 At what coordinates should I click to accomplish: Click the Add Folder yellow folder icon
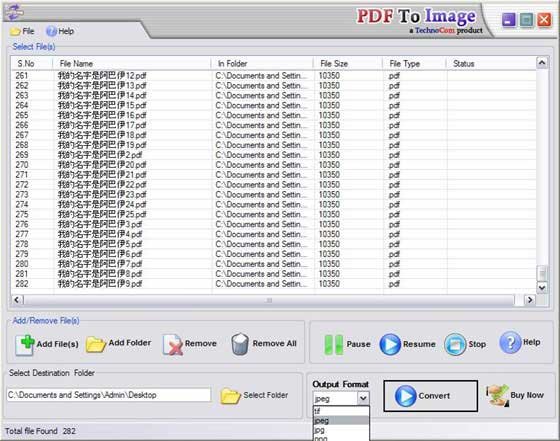[95, 344]
